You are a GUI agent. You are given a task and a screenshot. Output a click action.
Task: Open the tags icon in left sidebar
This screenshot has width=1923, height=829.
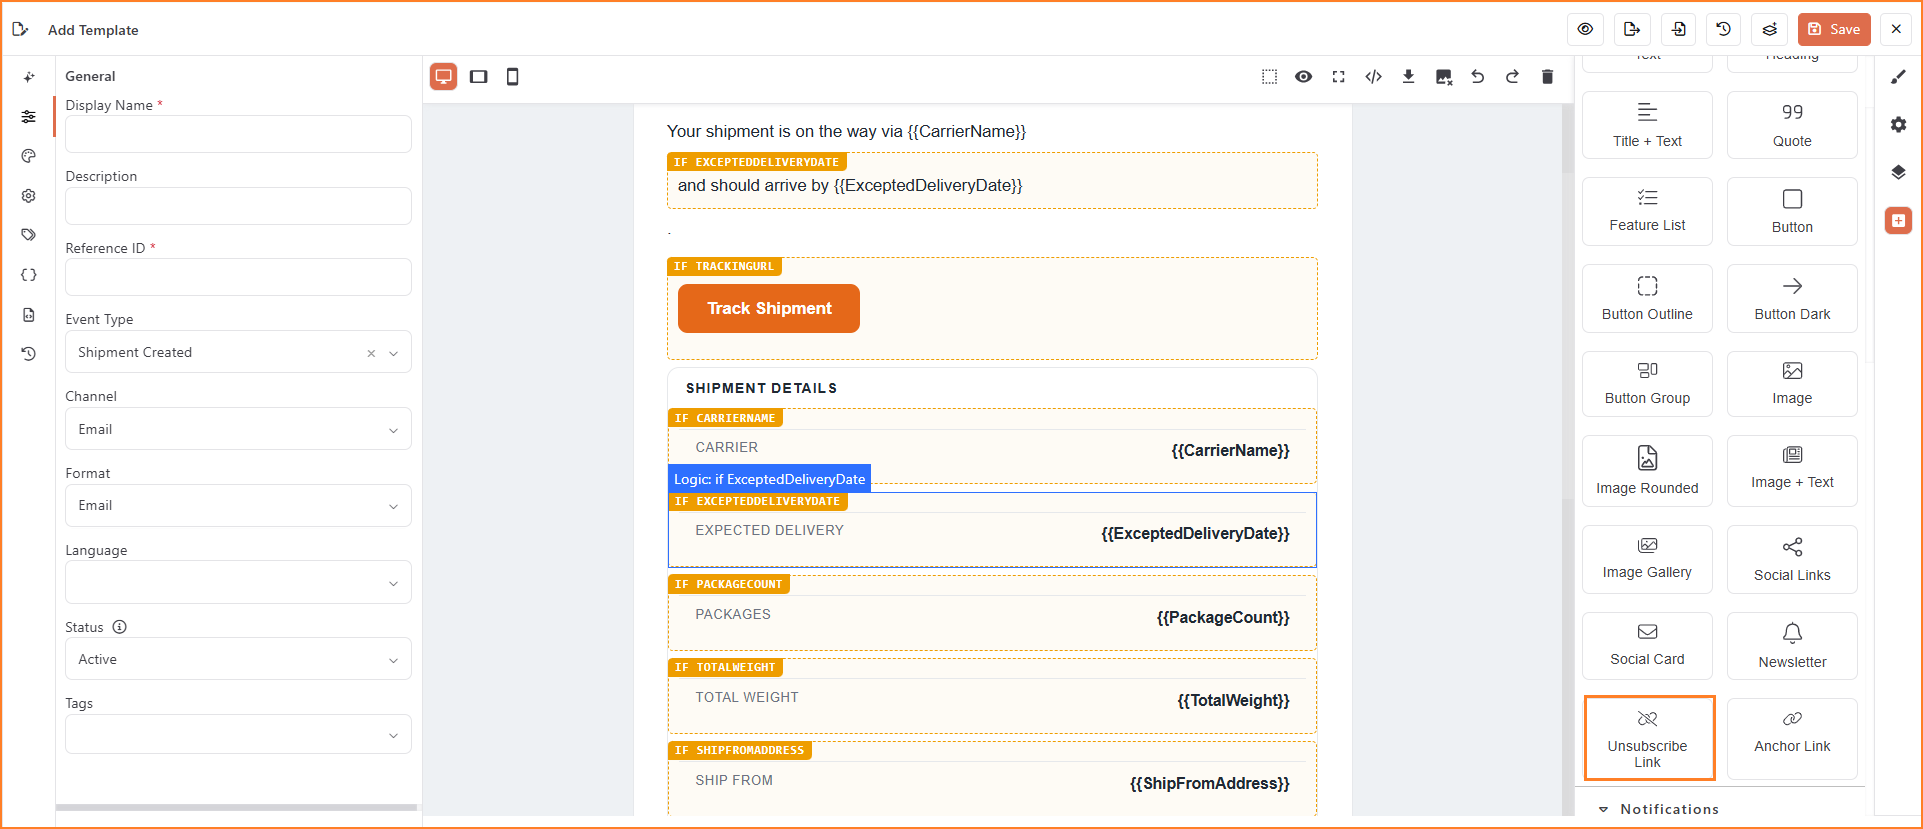click(x=29, y=235)
